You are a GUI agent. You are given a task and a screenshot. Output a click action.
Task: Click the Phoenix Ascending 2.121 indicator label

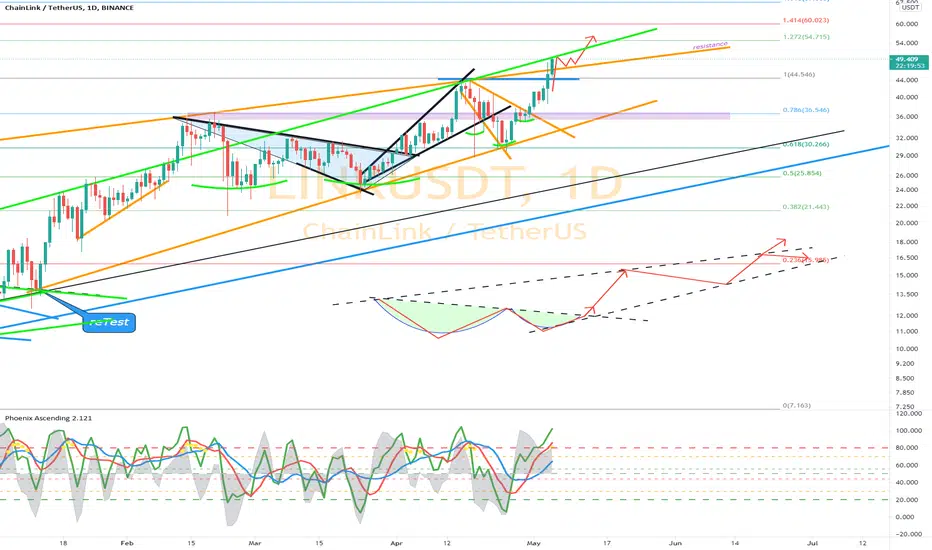49,418
